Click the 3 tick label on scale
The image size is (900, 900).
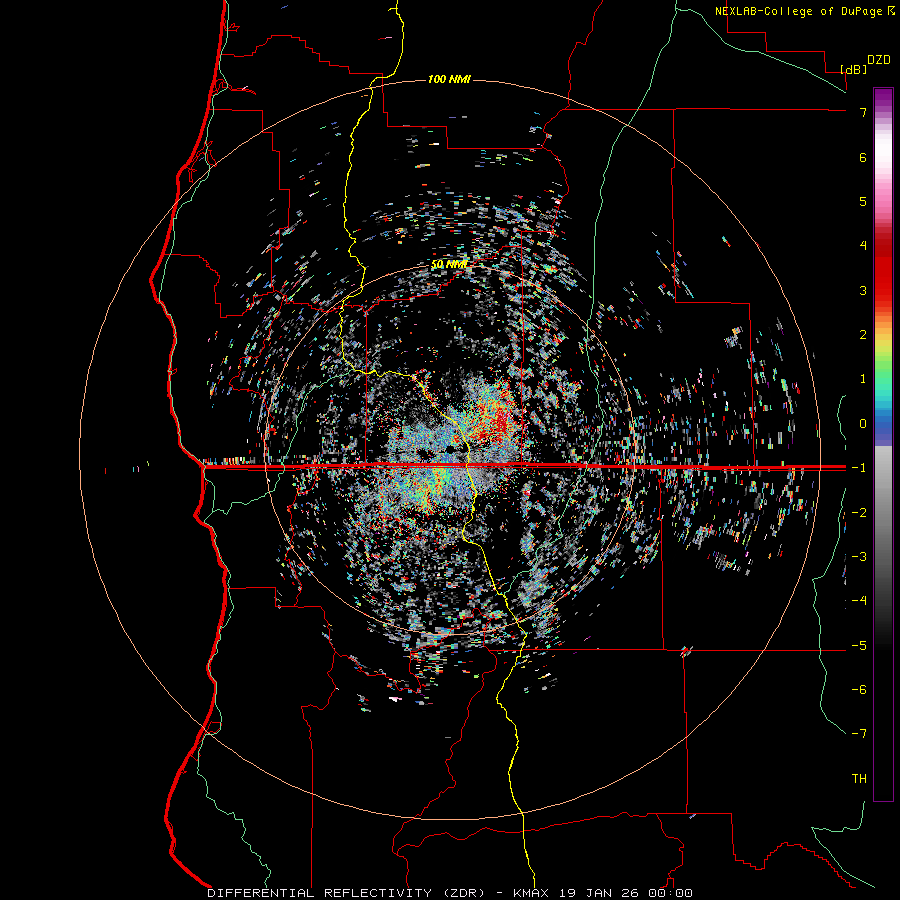pyautogui.click(x=863, y=290)
